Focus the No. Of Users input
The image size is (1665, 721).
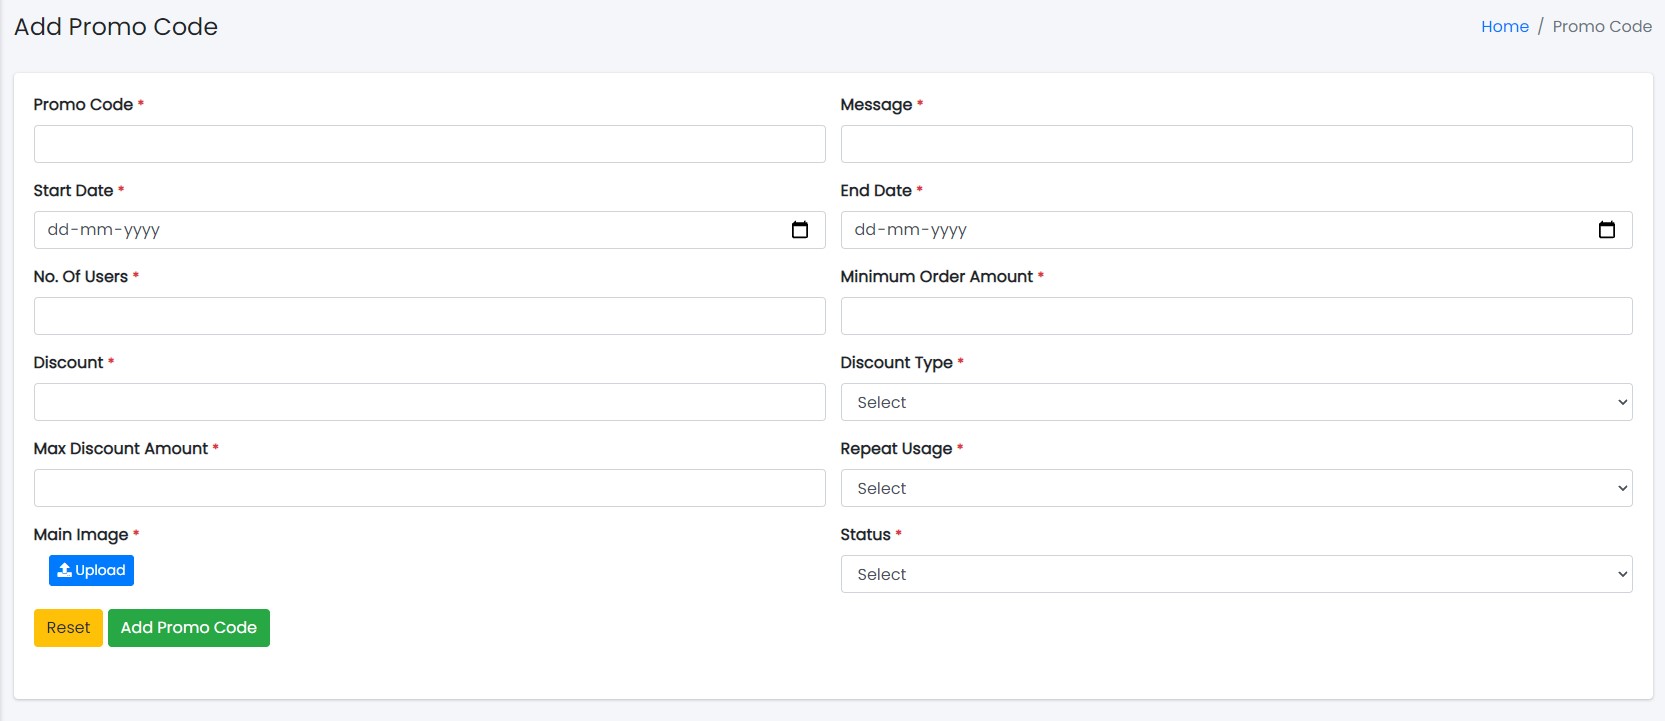click(x=429, y=316)
